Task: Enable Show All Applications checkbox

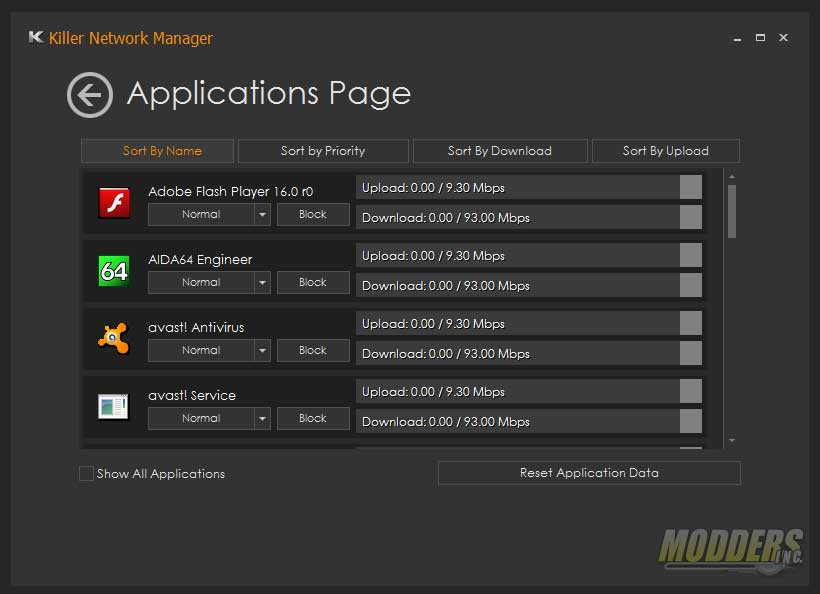Action: (x=86, y=473)
